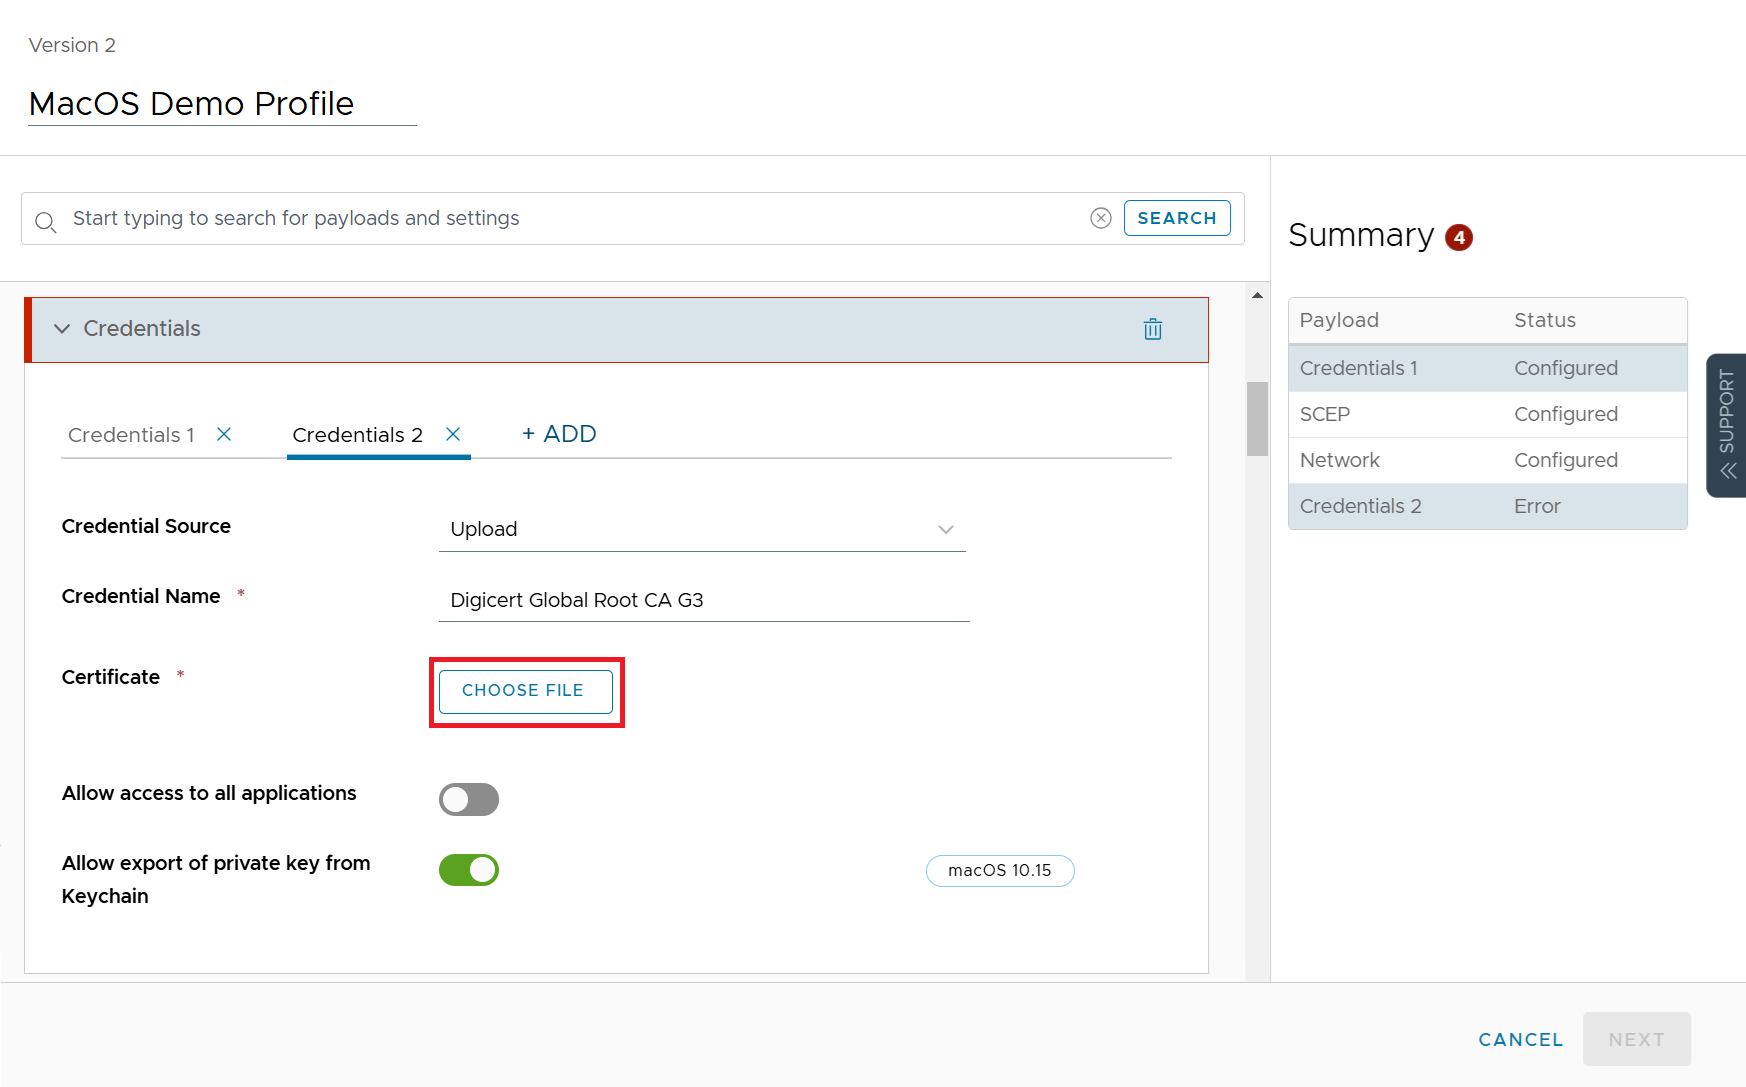Image resolution: width=1746 pixels, height=1087 pixels.
Task: Select the Credentials 2 tab
Action: click(357, 435)
